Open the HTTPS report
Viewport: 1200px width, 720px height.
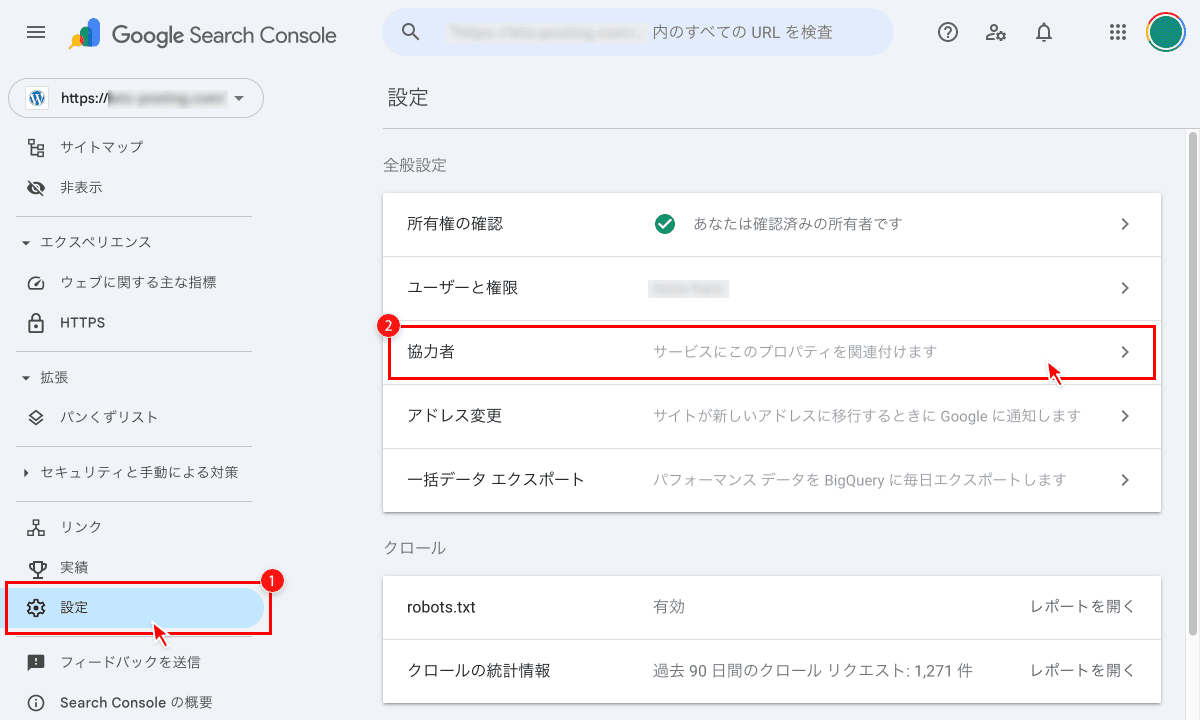click(x=82, y=323)
